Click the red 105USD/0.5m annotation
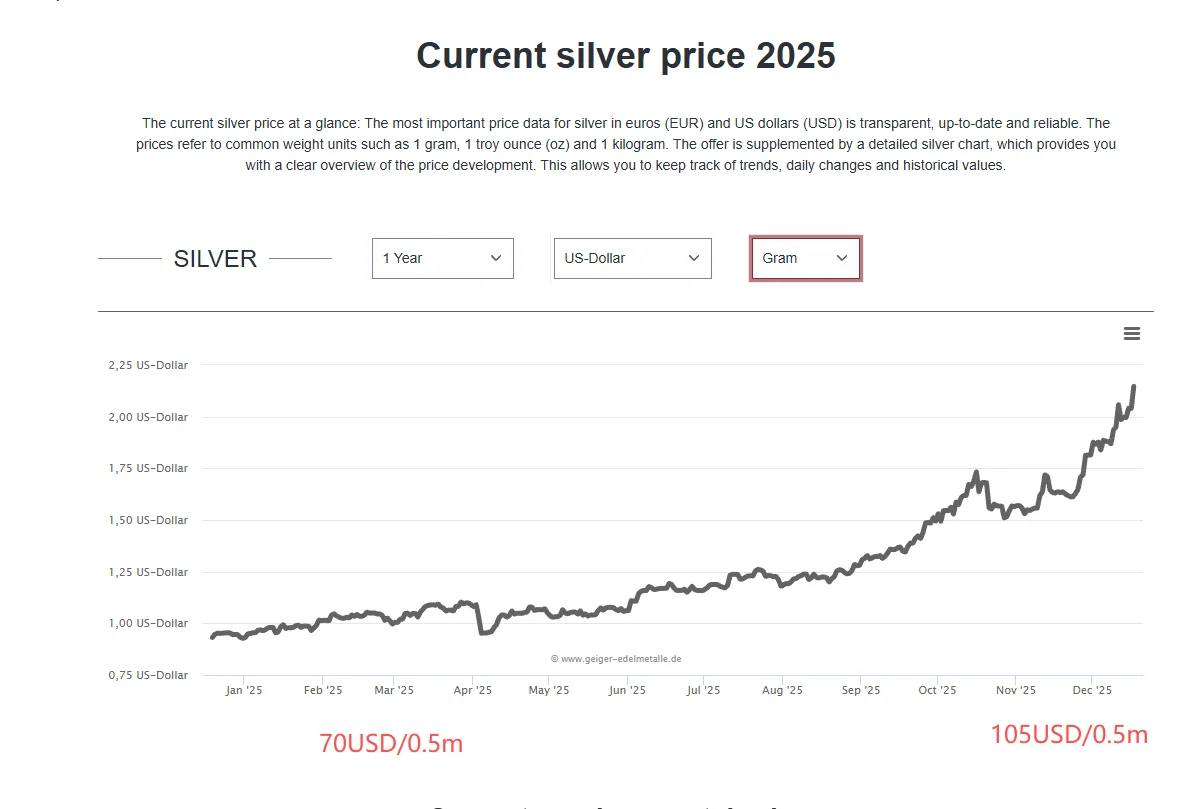This screenshot has width=1185, height=809. click(1069, 735)
